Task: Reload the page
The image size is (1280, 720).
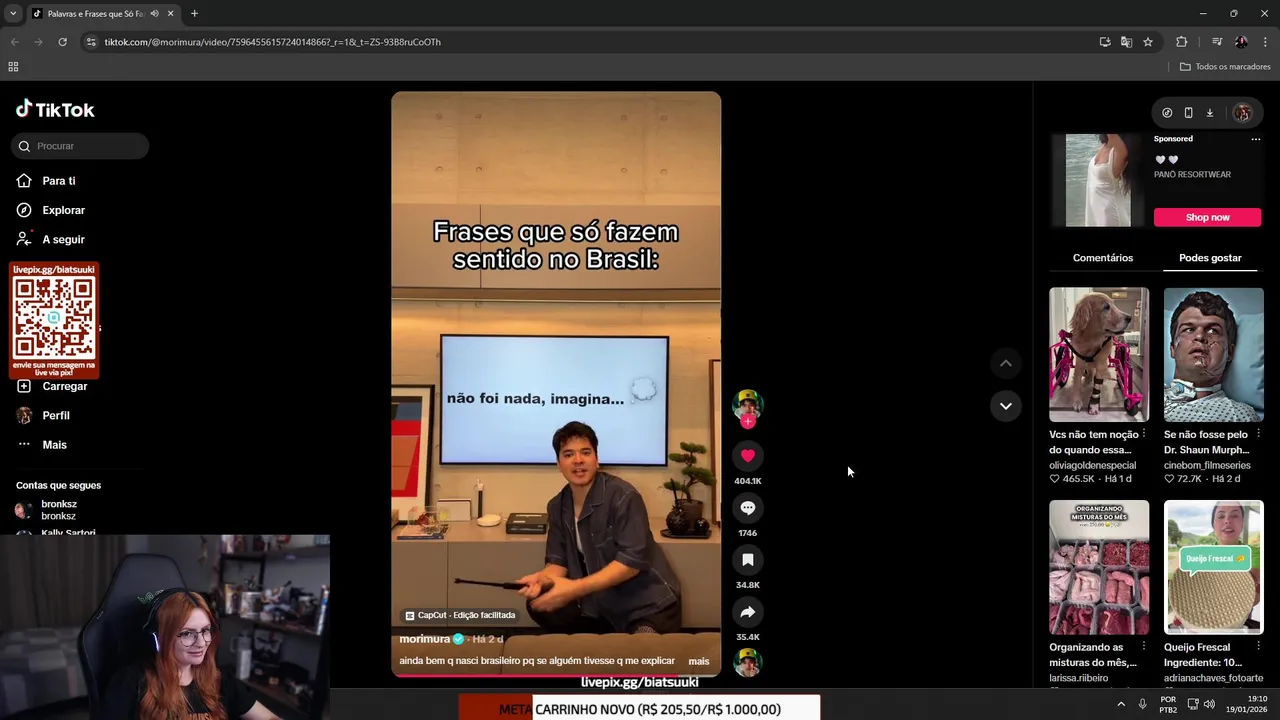Action: 62,42
